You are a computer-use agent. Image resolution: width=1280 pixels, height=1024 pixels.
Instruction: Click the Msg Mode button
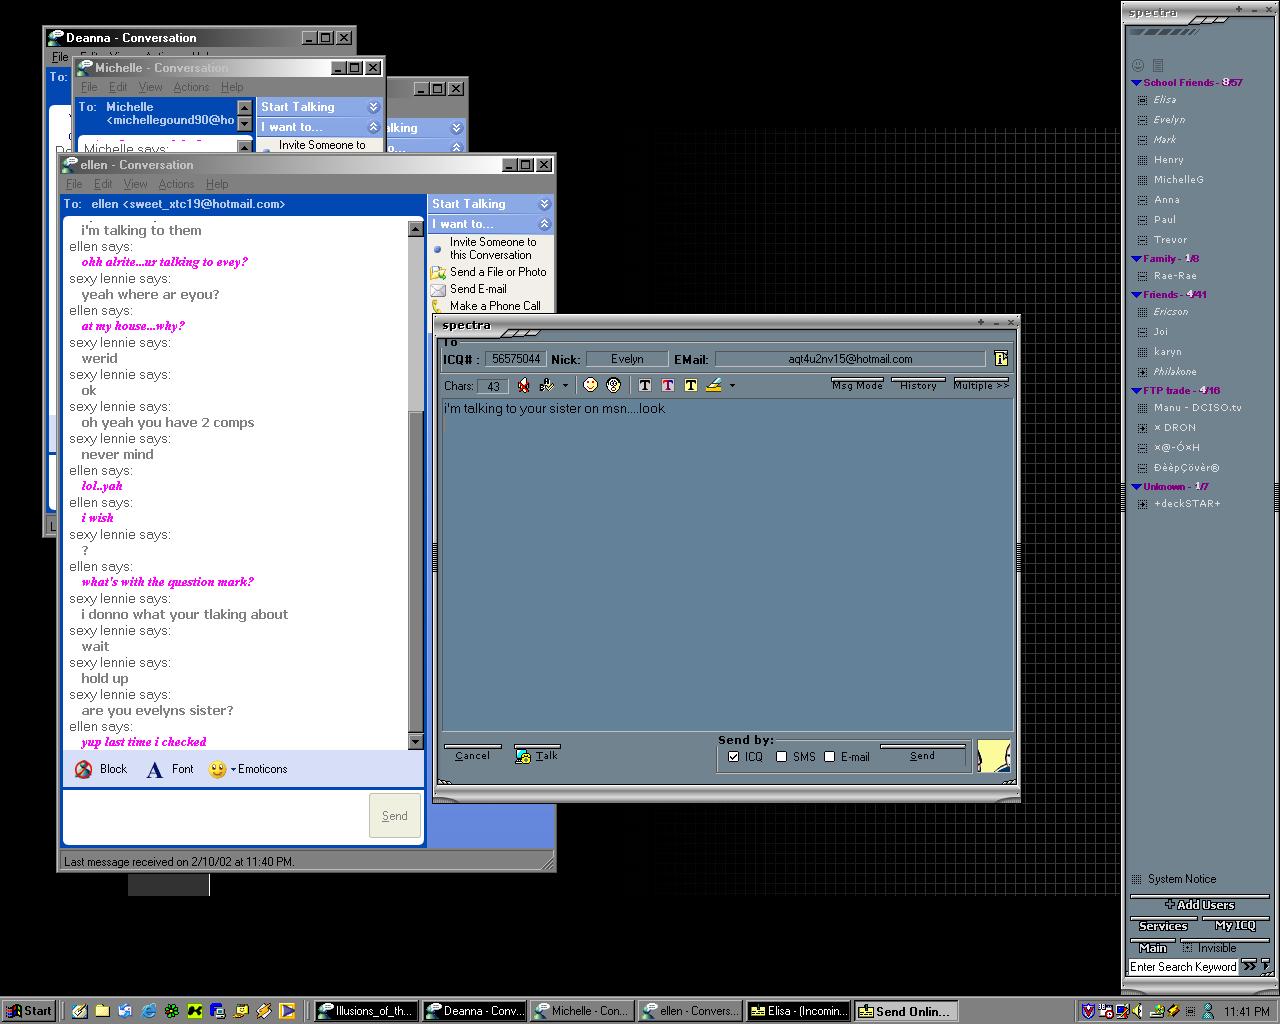coord(857,385)
